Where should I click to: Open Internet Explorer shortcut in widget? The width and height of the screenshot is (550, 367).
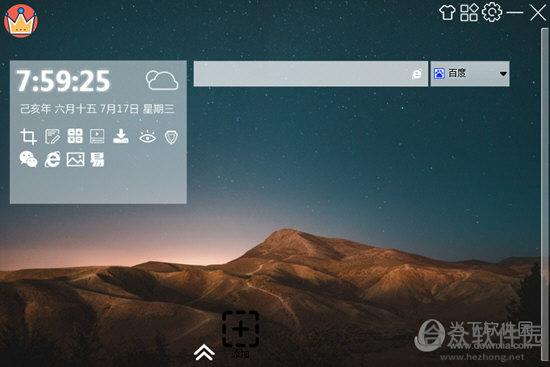(x=52, y=160)
